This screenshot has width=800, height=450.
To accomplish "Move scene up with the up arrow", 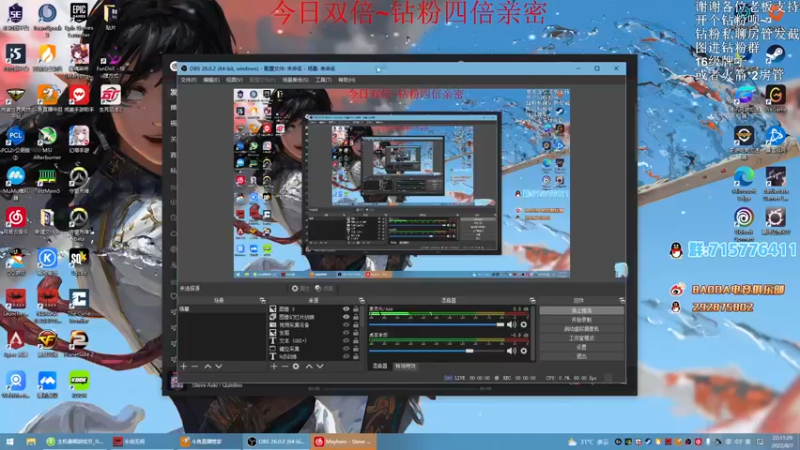I will 208,366.
